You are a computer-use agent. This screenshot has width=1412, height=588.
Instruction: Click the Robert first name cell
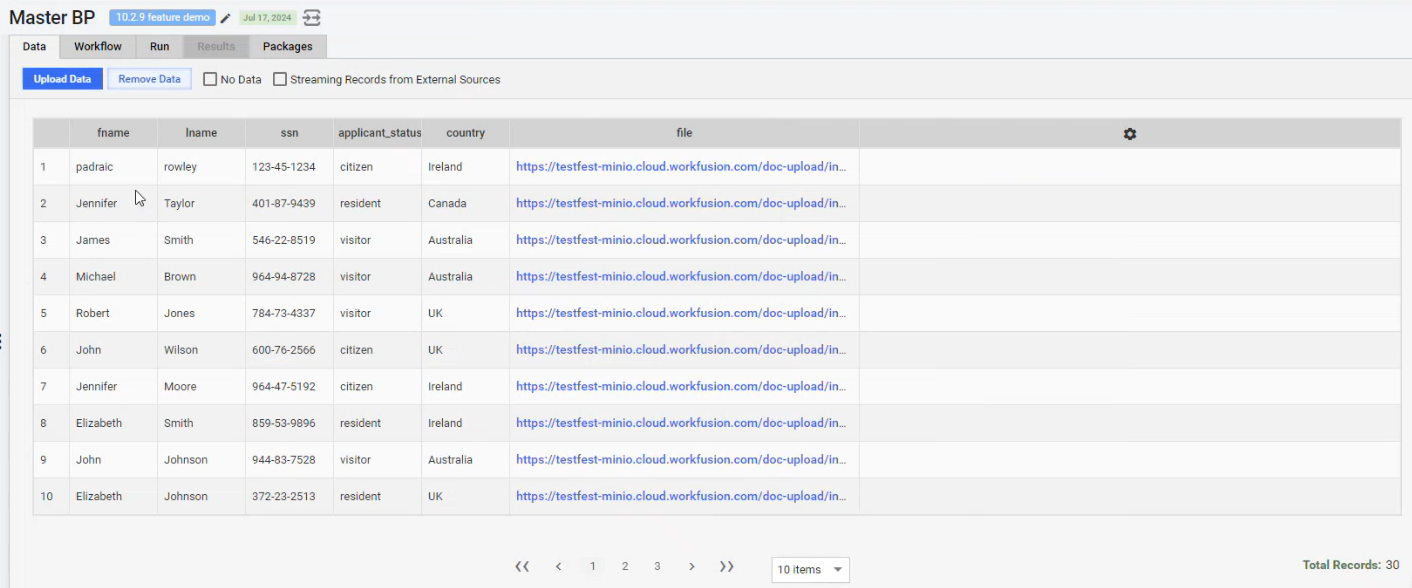(113, 313)
